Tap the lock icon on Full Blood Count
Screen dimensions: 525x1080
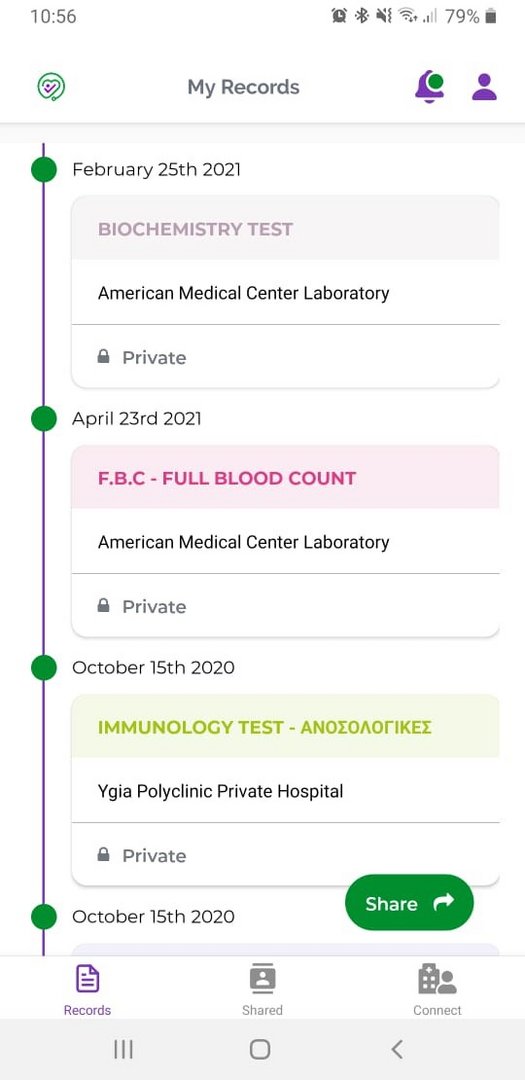pyautogui.click(x=103, y=606)
